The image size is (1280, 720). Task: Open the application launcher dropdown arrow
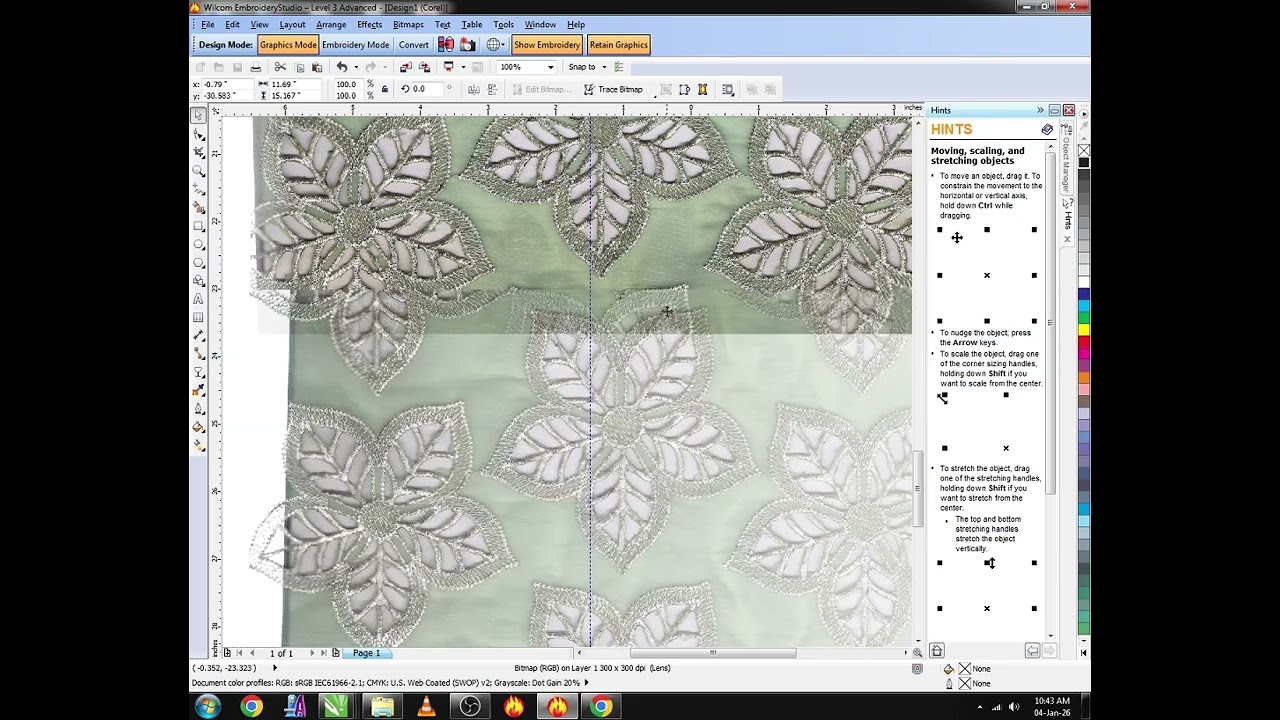462,67
